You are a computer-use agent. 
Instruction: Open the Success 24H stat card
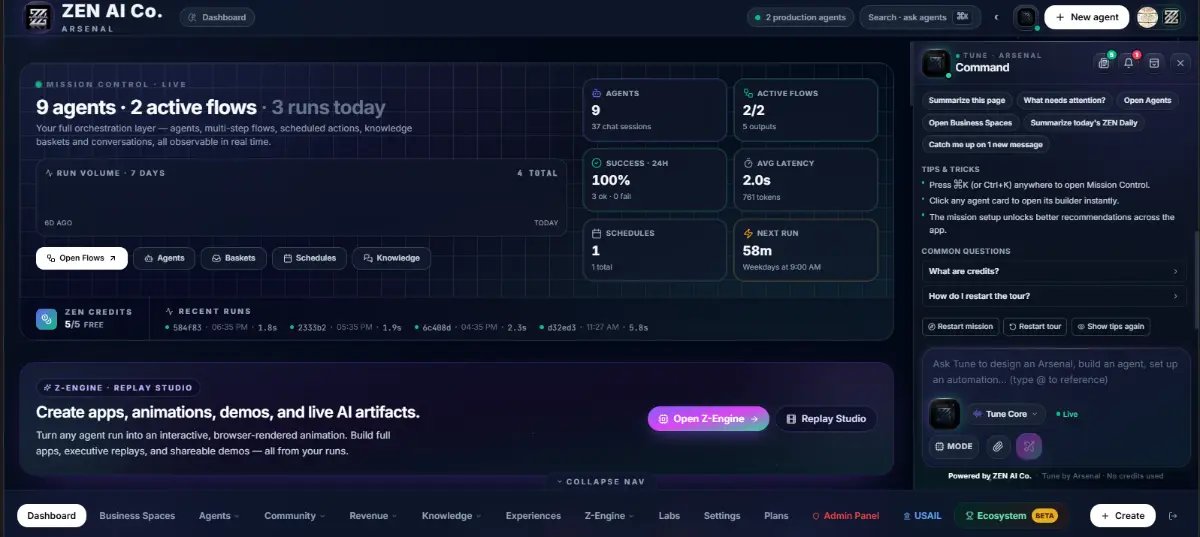pyautogui.click(x=655, y=180)
